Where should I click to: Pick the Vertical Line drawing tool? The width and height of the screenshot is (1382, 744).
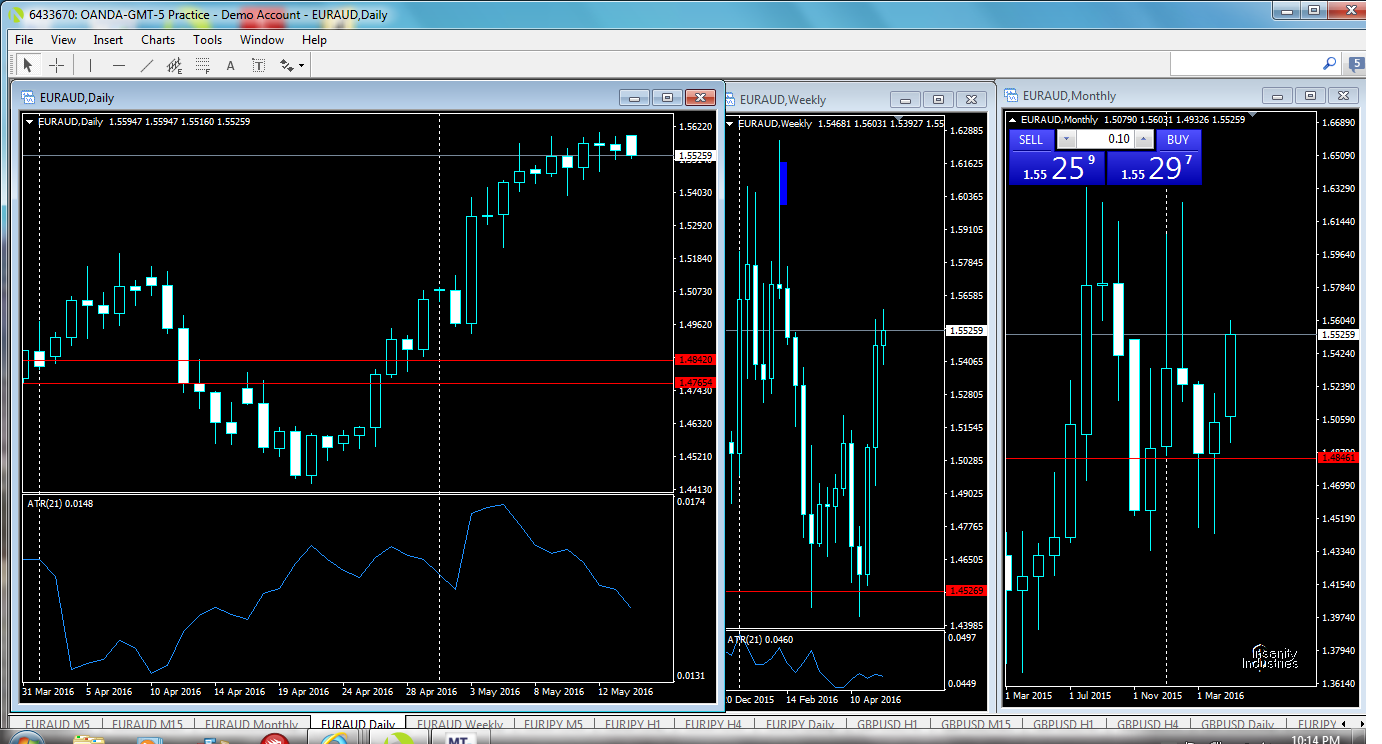click(x=91, y=65)
